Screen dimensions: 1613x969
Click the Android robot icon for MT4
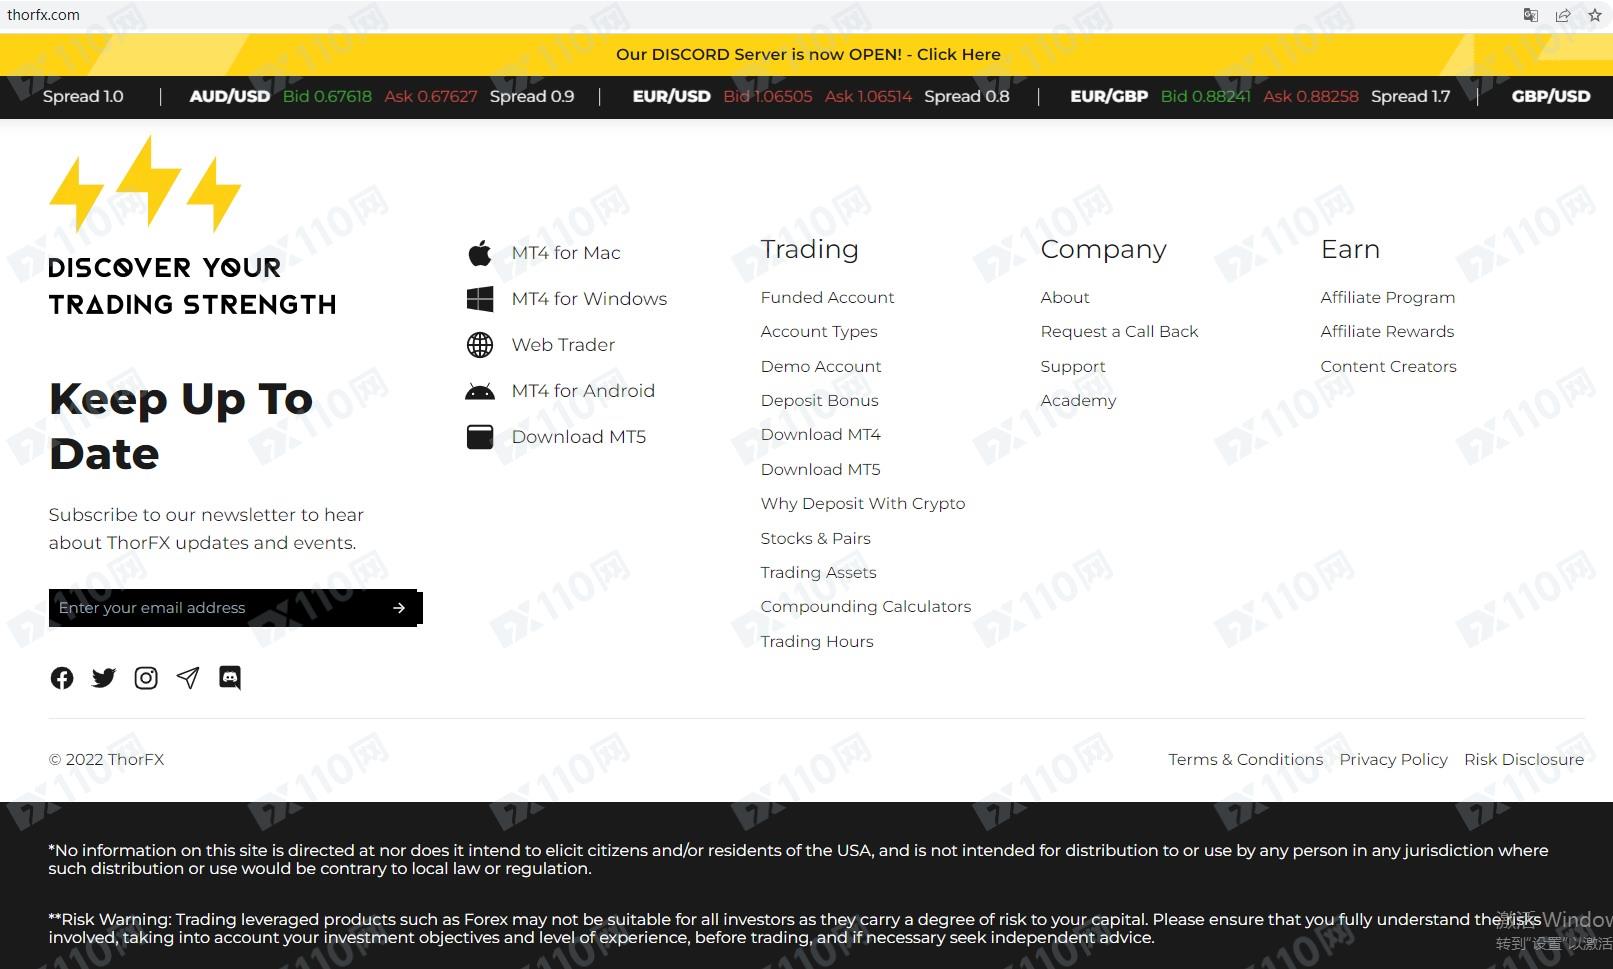coord(480,391)
